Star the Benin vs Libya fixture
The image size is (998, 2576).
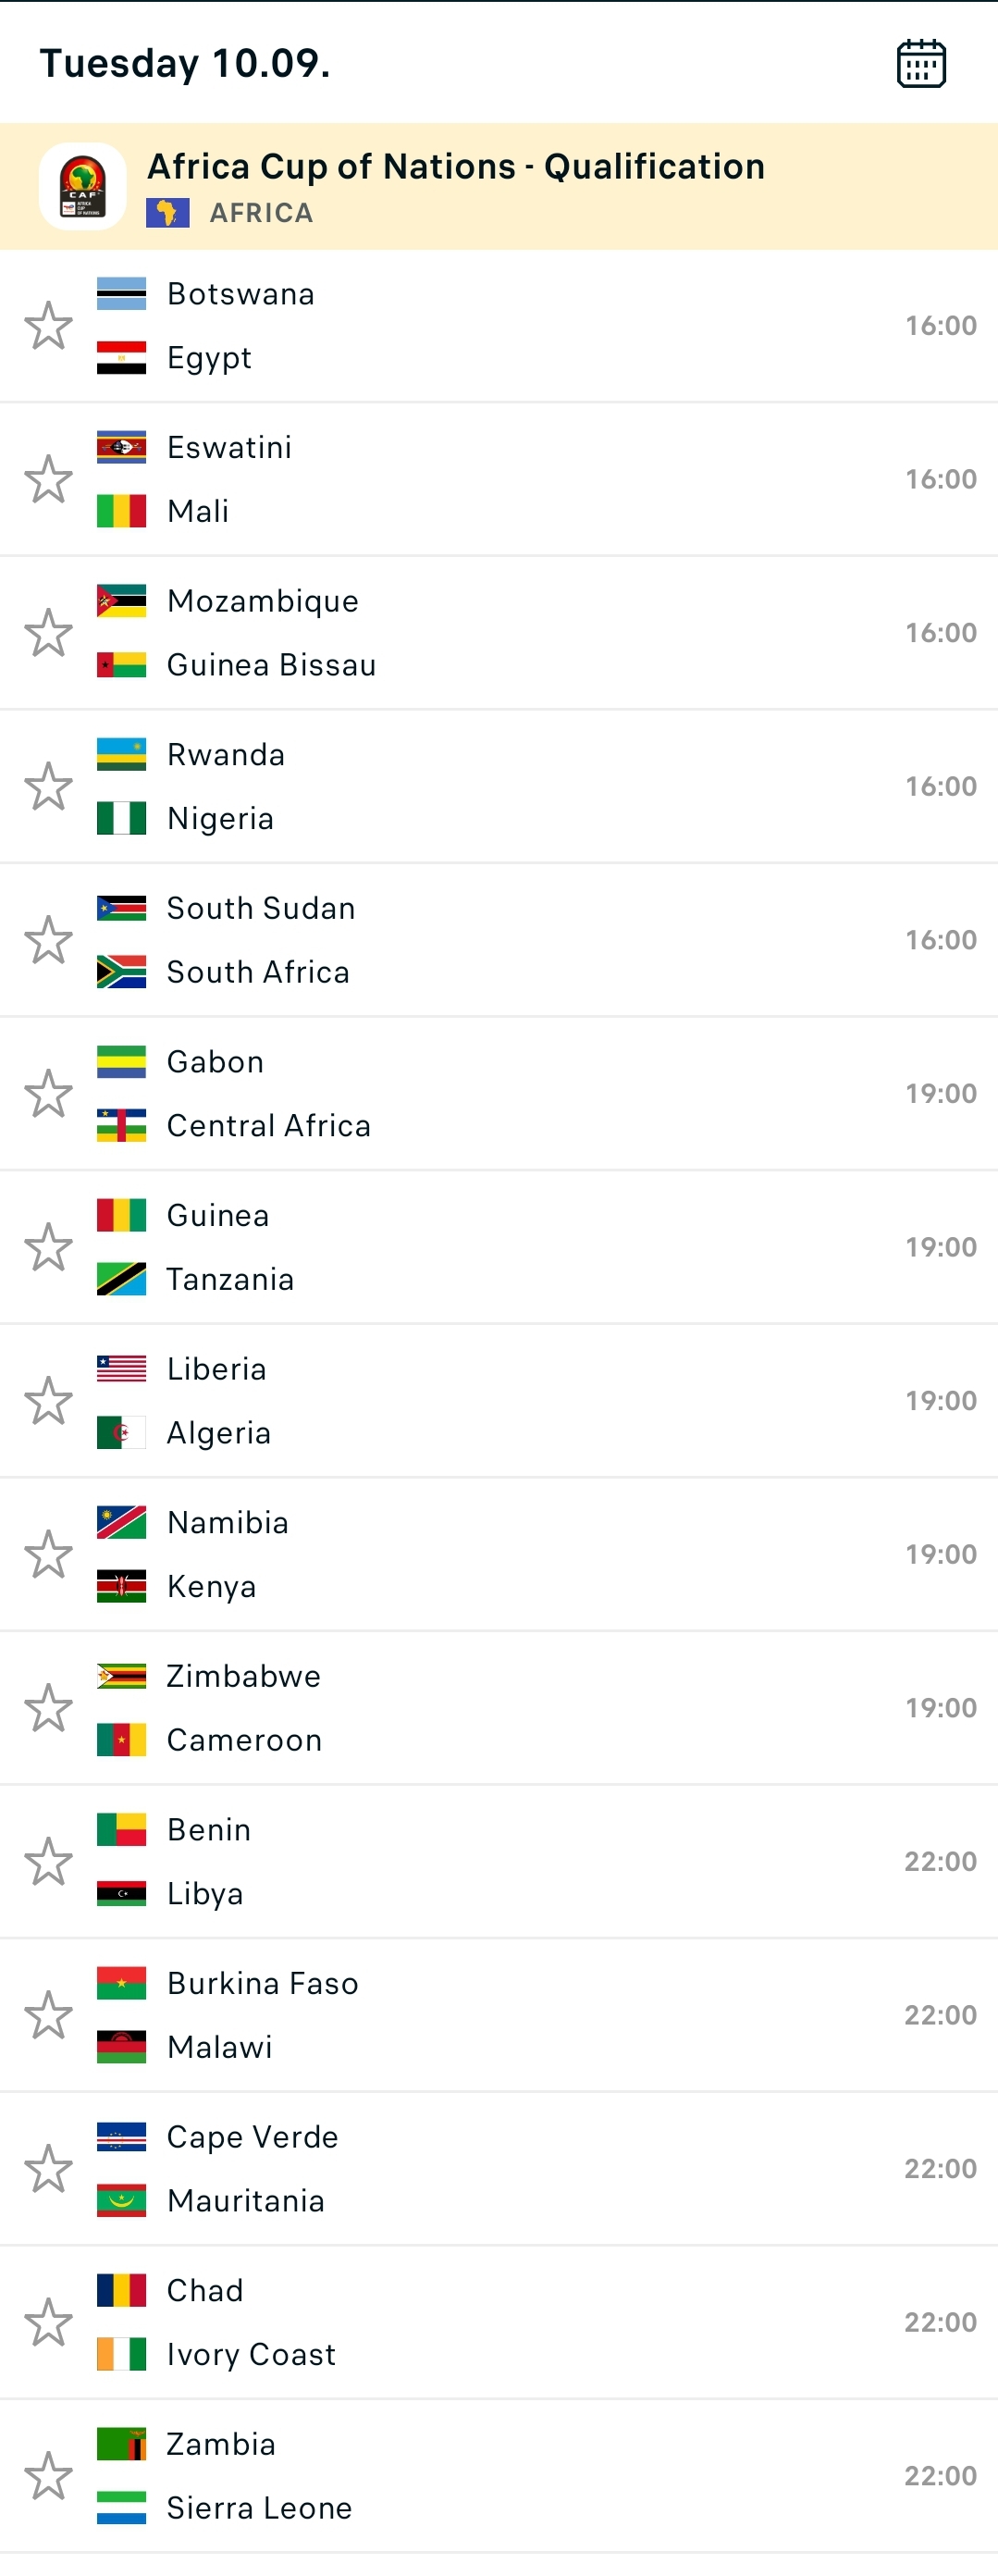coord(48,1862)
